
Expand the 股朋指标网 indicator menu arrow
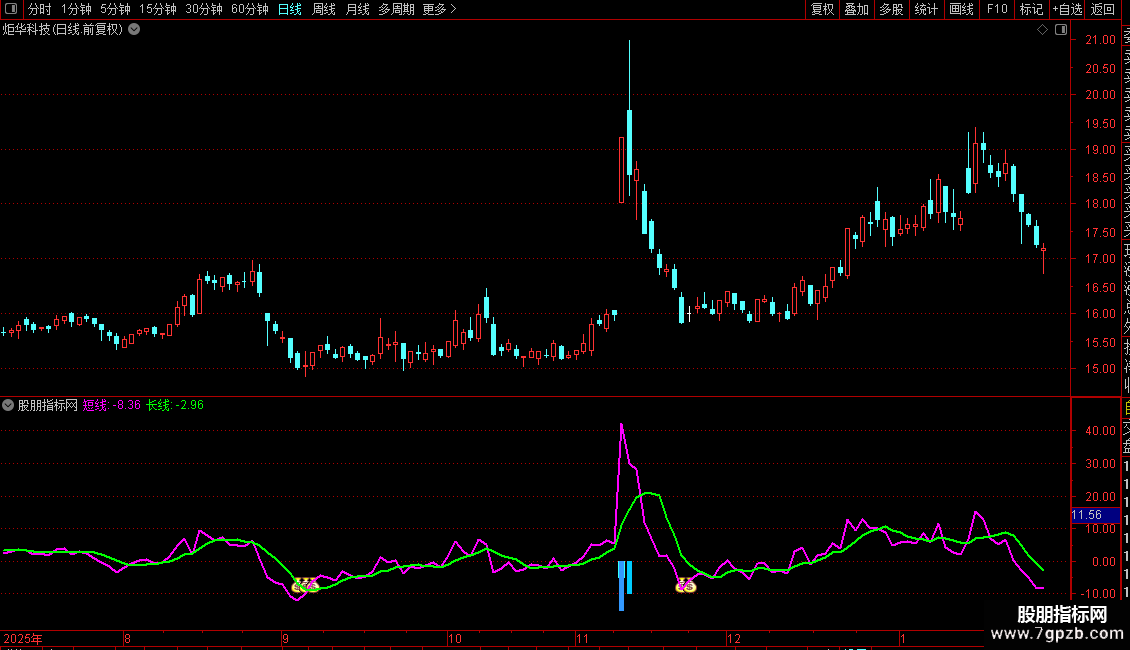pos(9,406)
